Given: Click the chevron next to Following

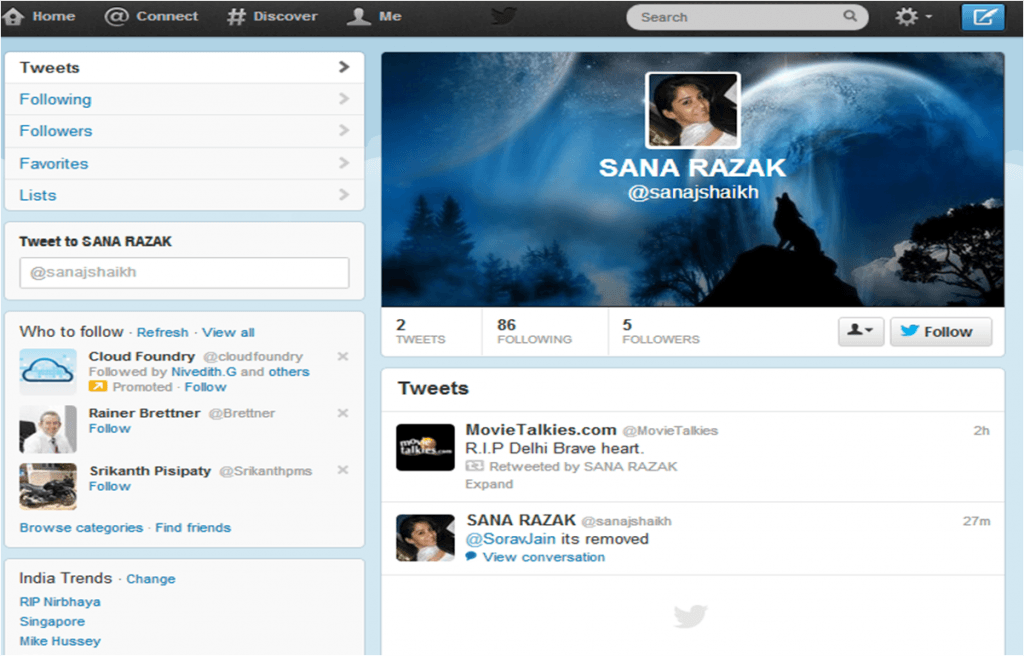Looking at the screenshot, I should [x=344, y=99].
